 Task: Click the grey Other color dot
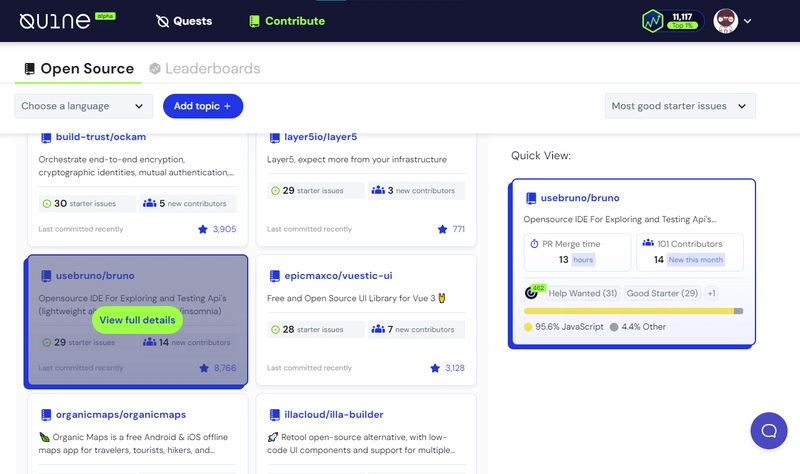(x=614, y=327)
